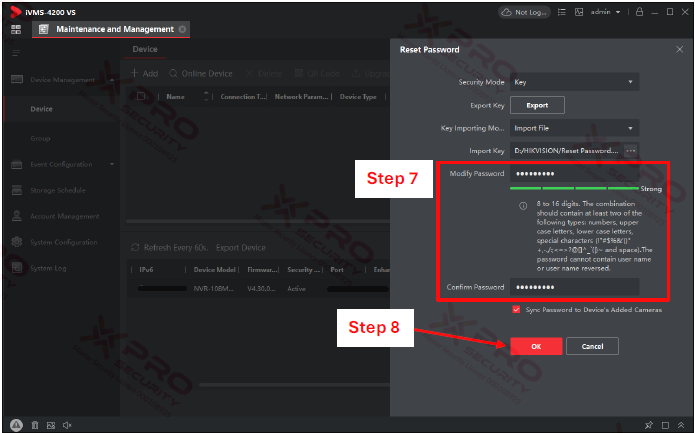Image resolution: width=695 pixels, height=433 pixels.
Task: Open the task list icon in title bar
Action: click(562, 12)
